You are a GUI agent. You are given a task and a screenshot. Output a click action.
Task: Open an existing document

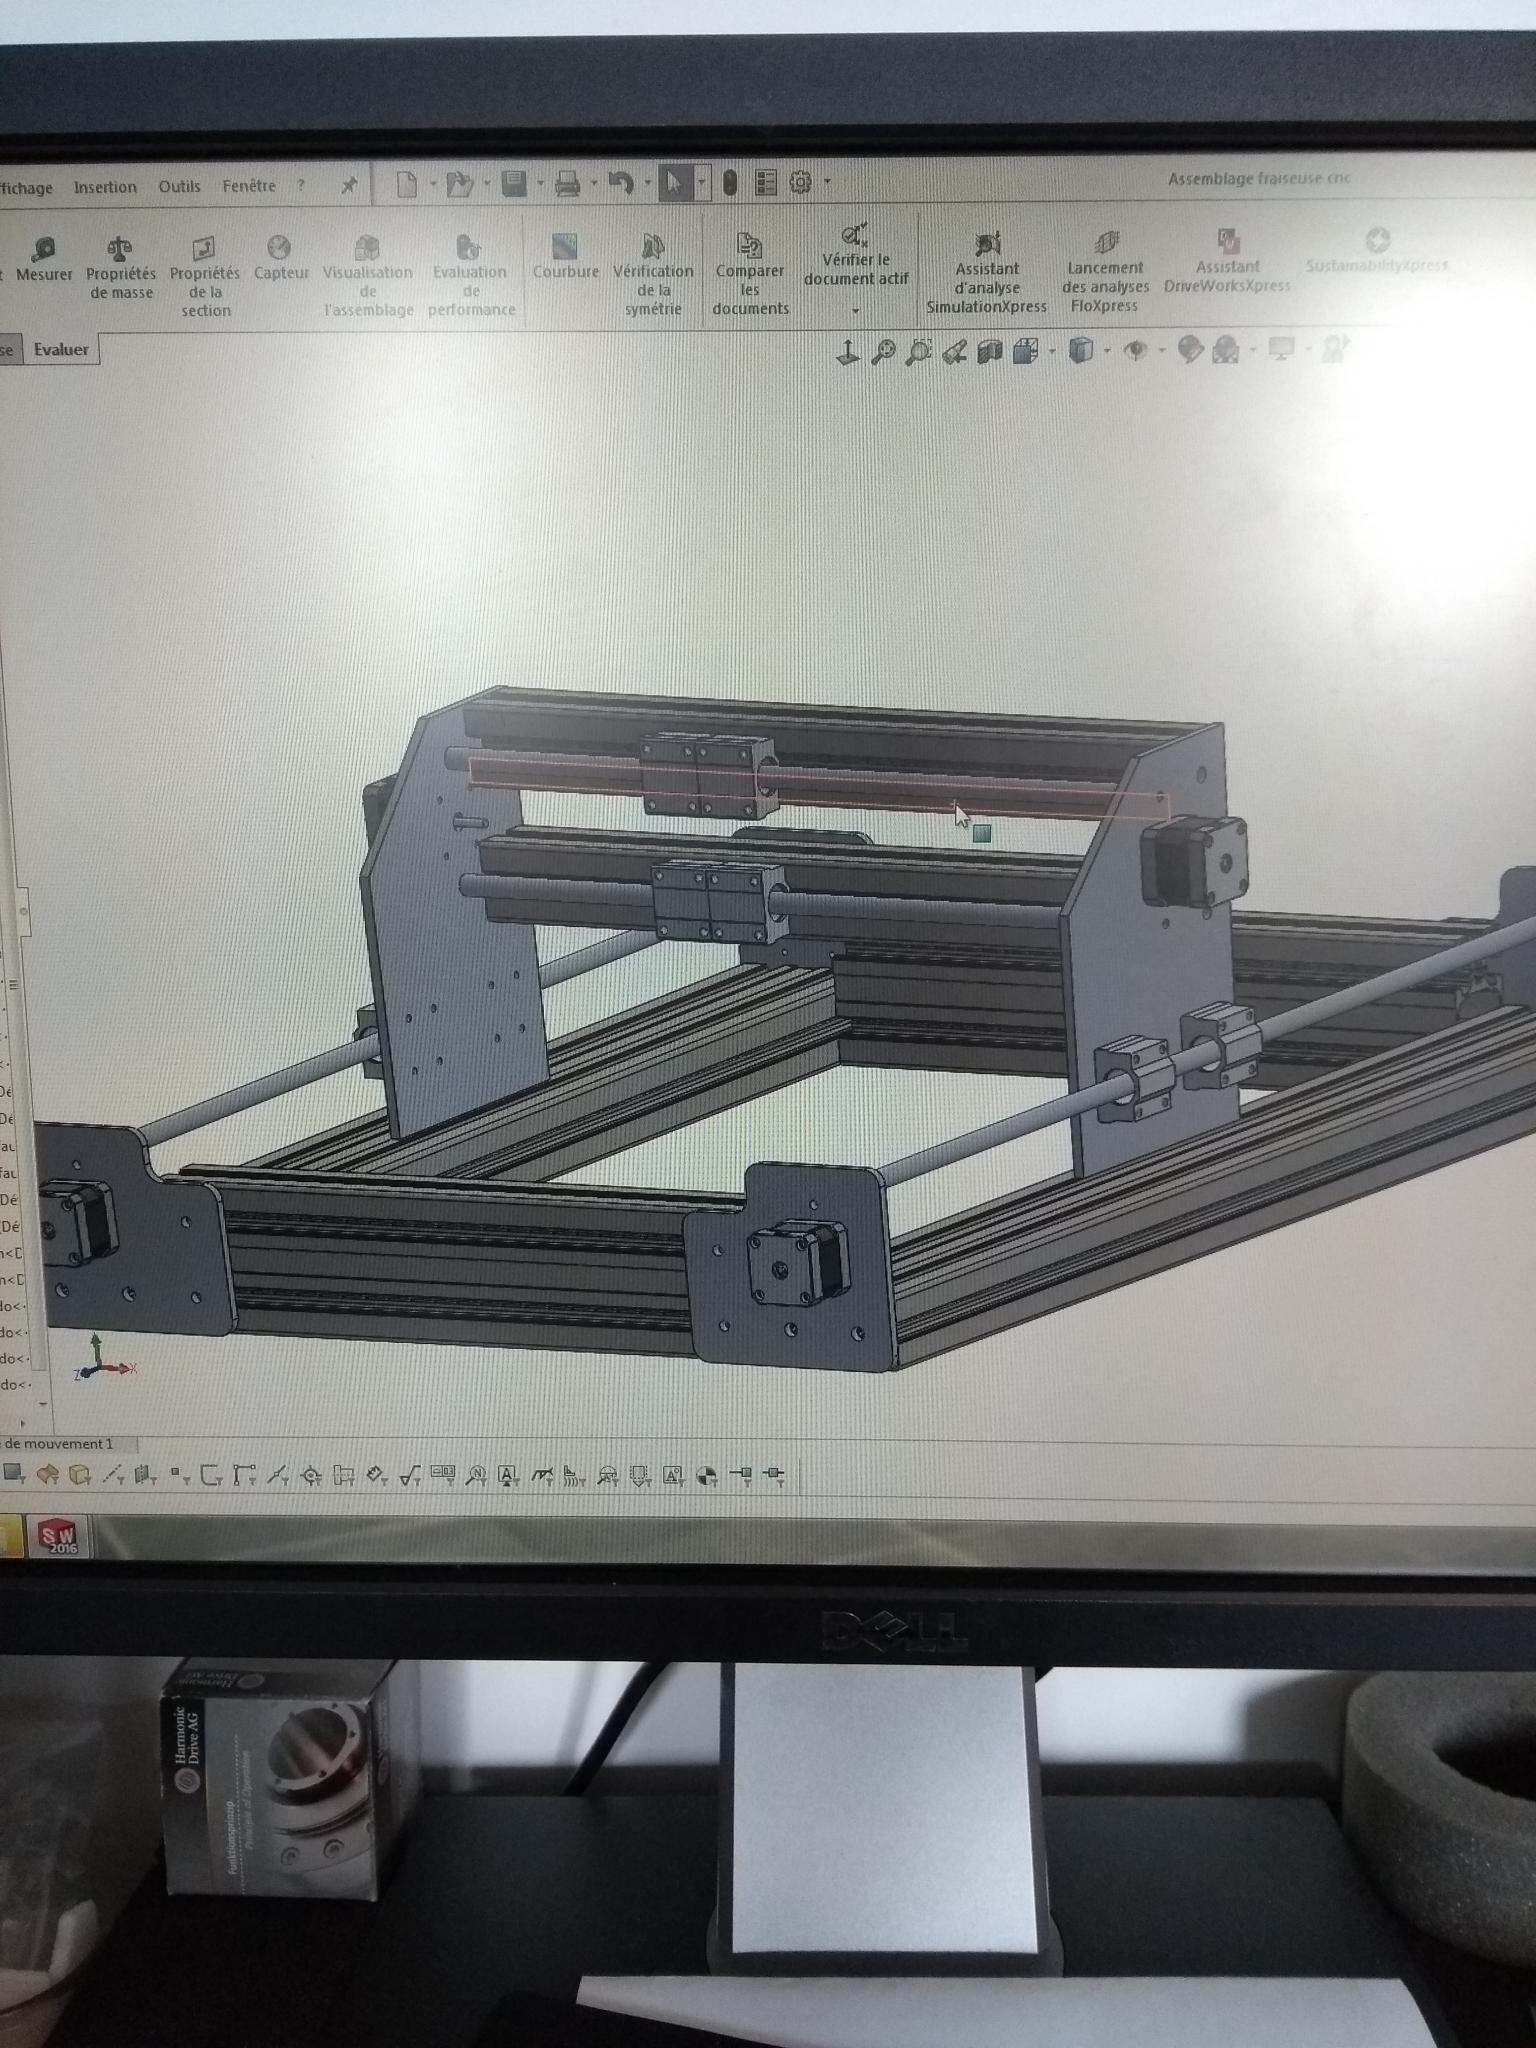(459, 184)
